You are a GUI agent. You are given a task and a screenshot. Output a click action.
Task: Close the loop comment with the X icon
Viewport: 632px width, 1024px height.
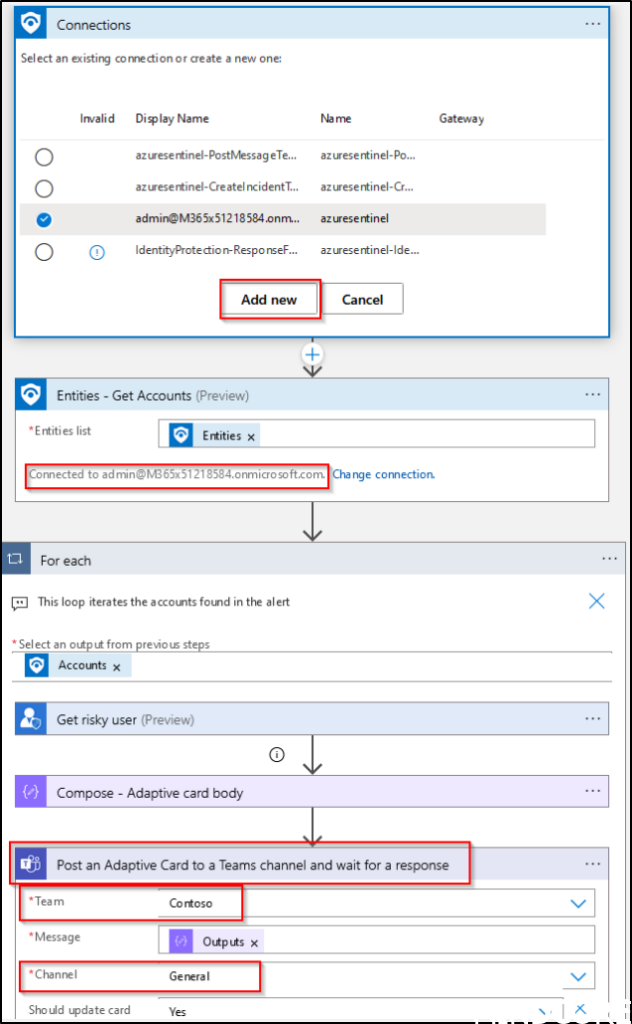(596, 601)
